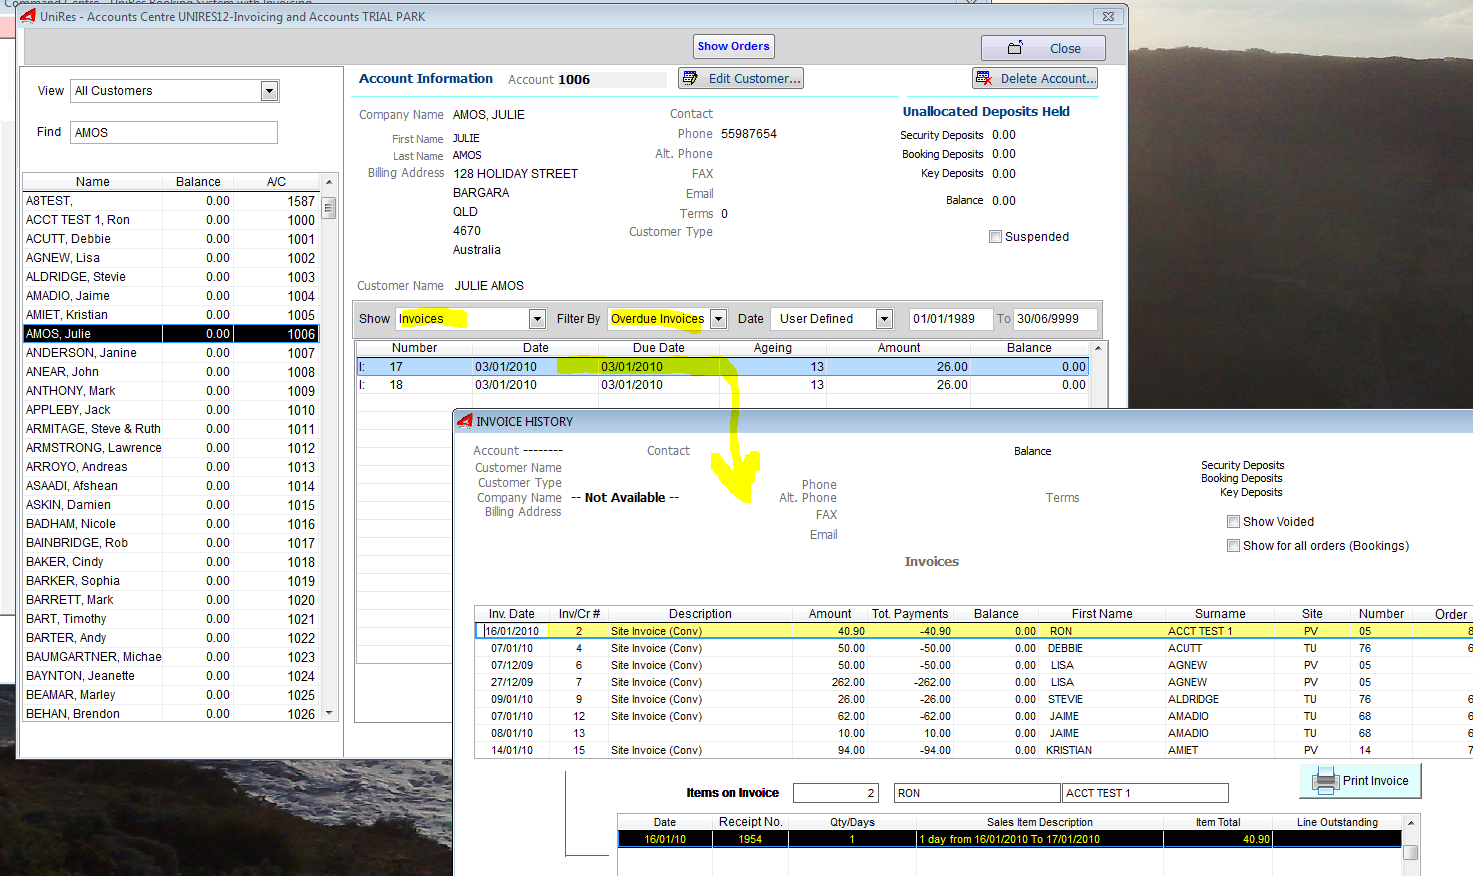This screenshot has width=1473, height=876.
Task: Click scroll up arrow in invoice items list
Action: [x=1411, y=823]
